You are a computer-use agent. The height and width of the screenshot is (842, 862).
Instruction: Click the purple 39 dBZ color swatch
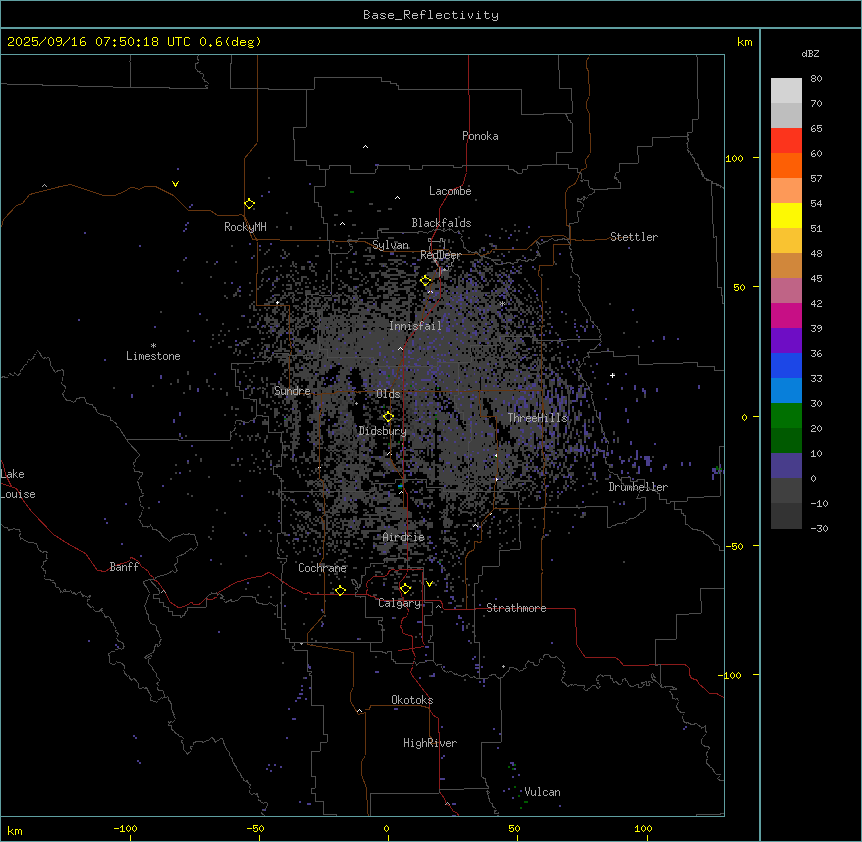tap(786, 341)
